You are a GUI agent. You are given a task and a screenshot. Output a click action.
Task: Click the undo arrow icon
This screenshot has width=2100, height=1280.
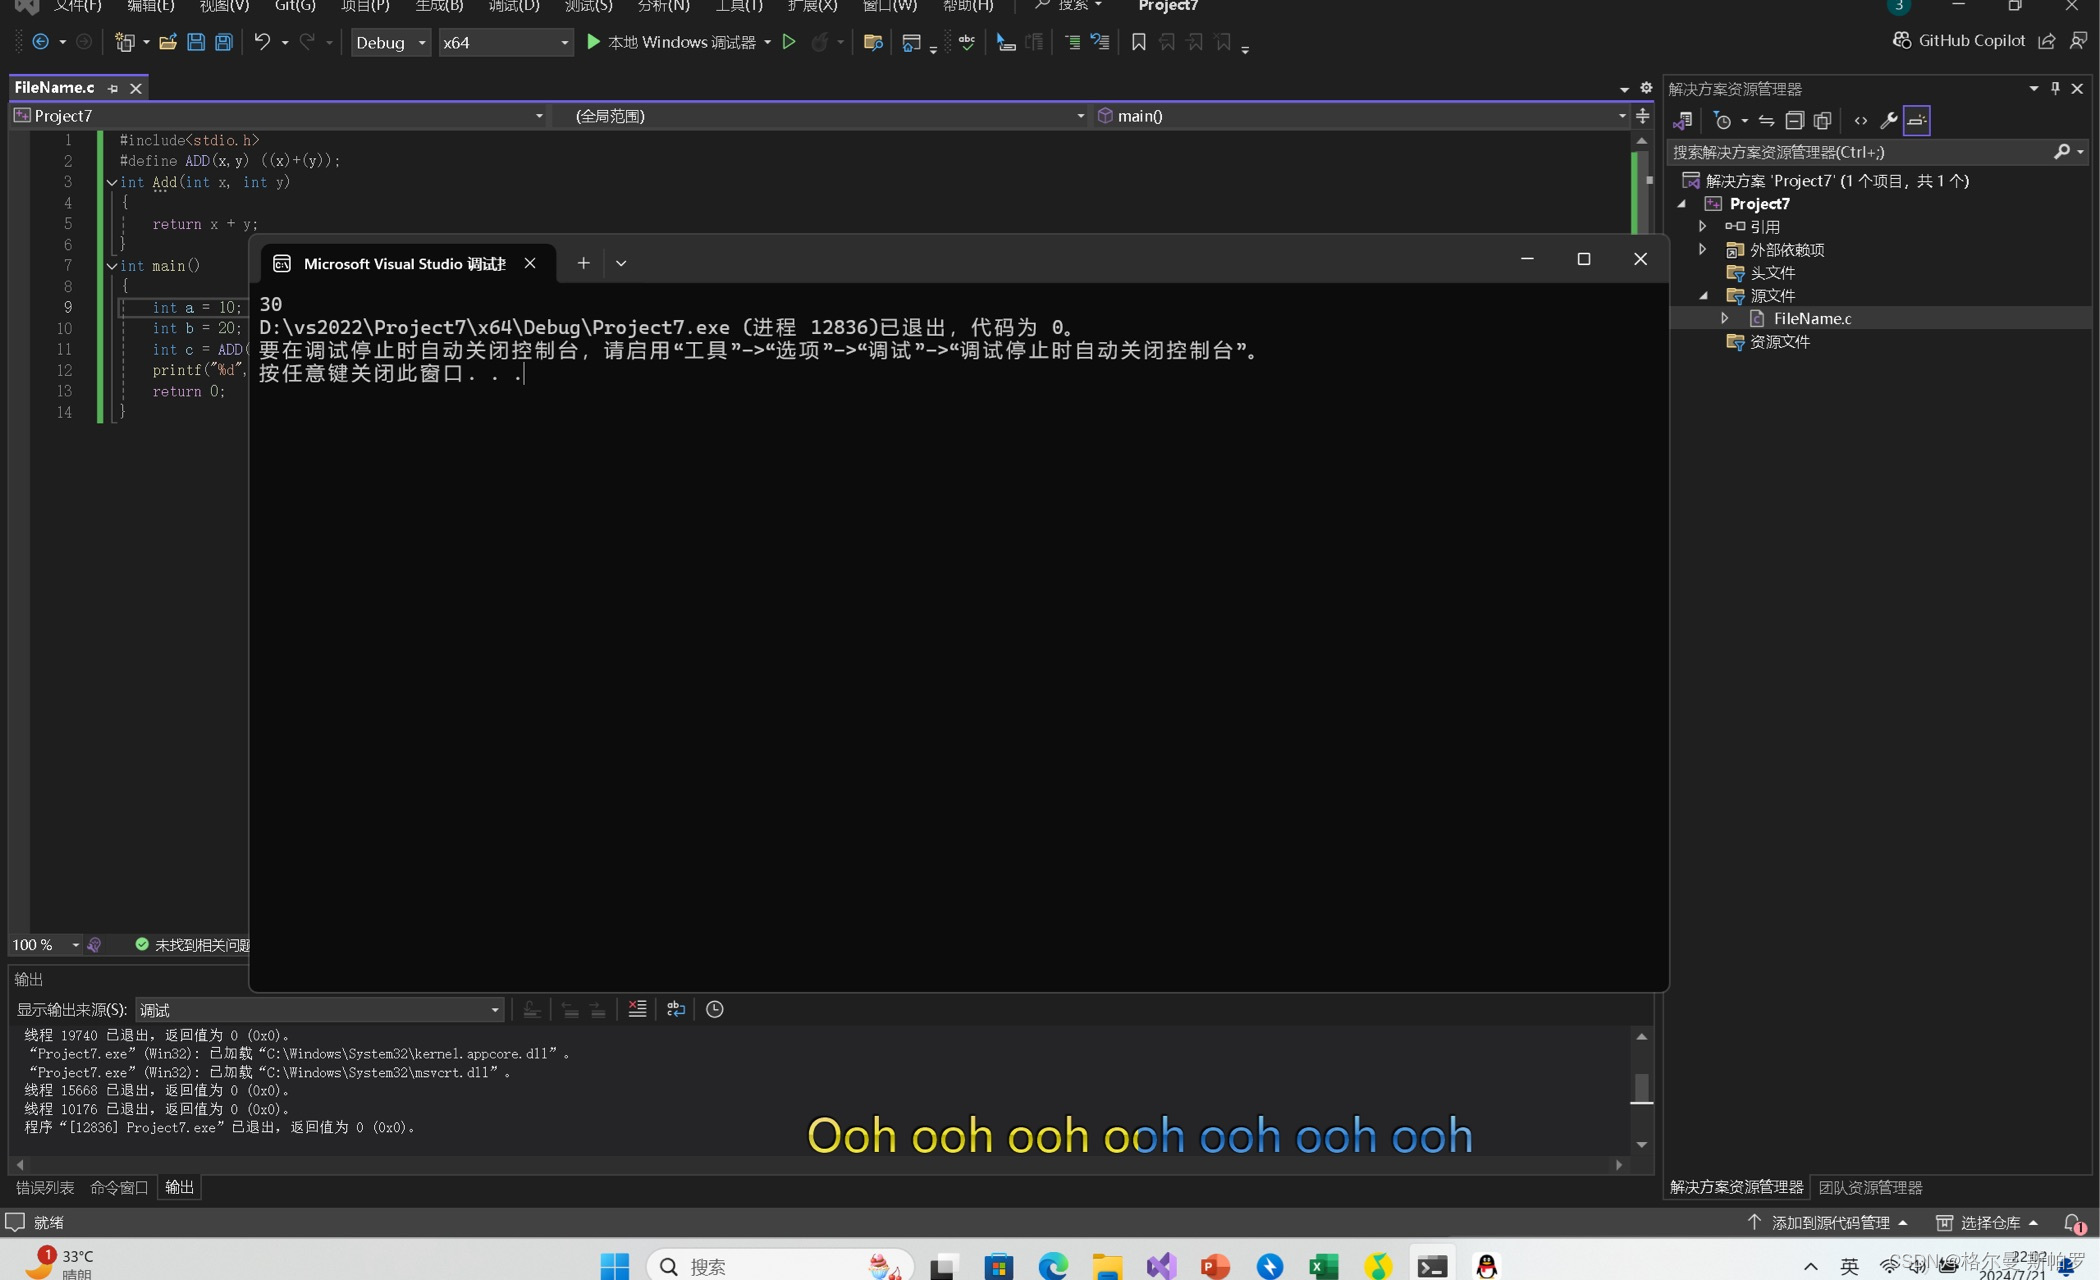(x=262, y=42)
